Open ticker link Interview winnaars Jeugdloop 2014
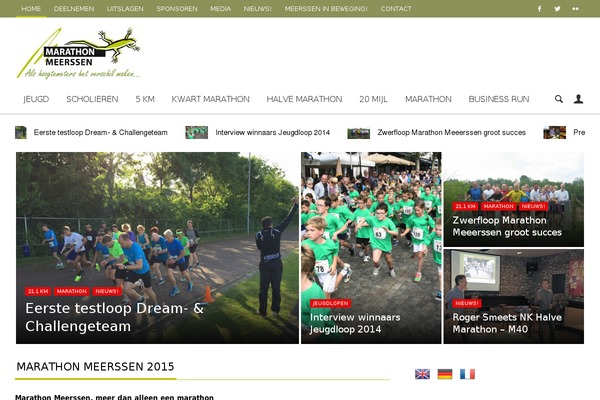 coord(272,132)
